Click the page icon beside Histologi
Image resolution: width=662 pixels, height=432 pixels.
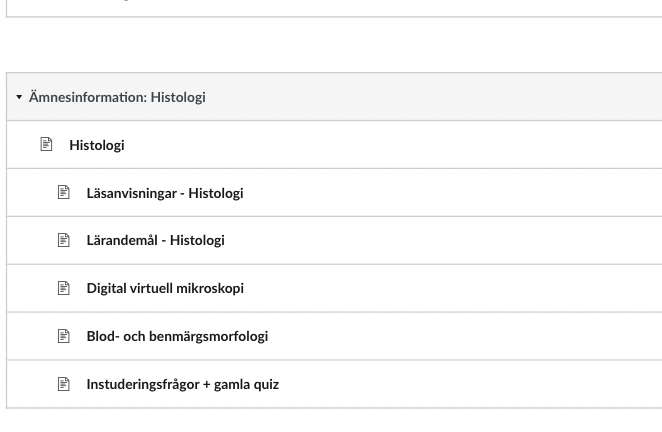46,145
